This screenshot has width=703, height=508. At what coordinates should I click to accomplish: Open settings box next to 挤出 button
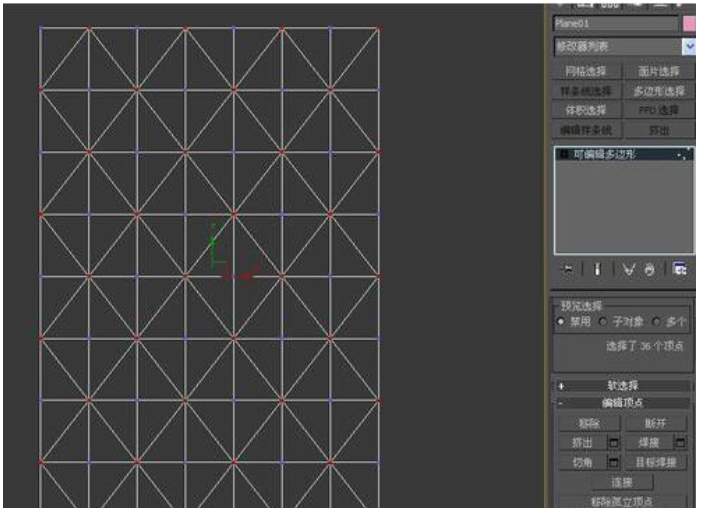(x=614, y=442)
